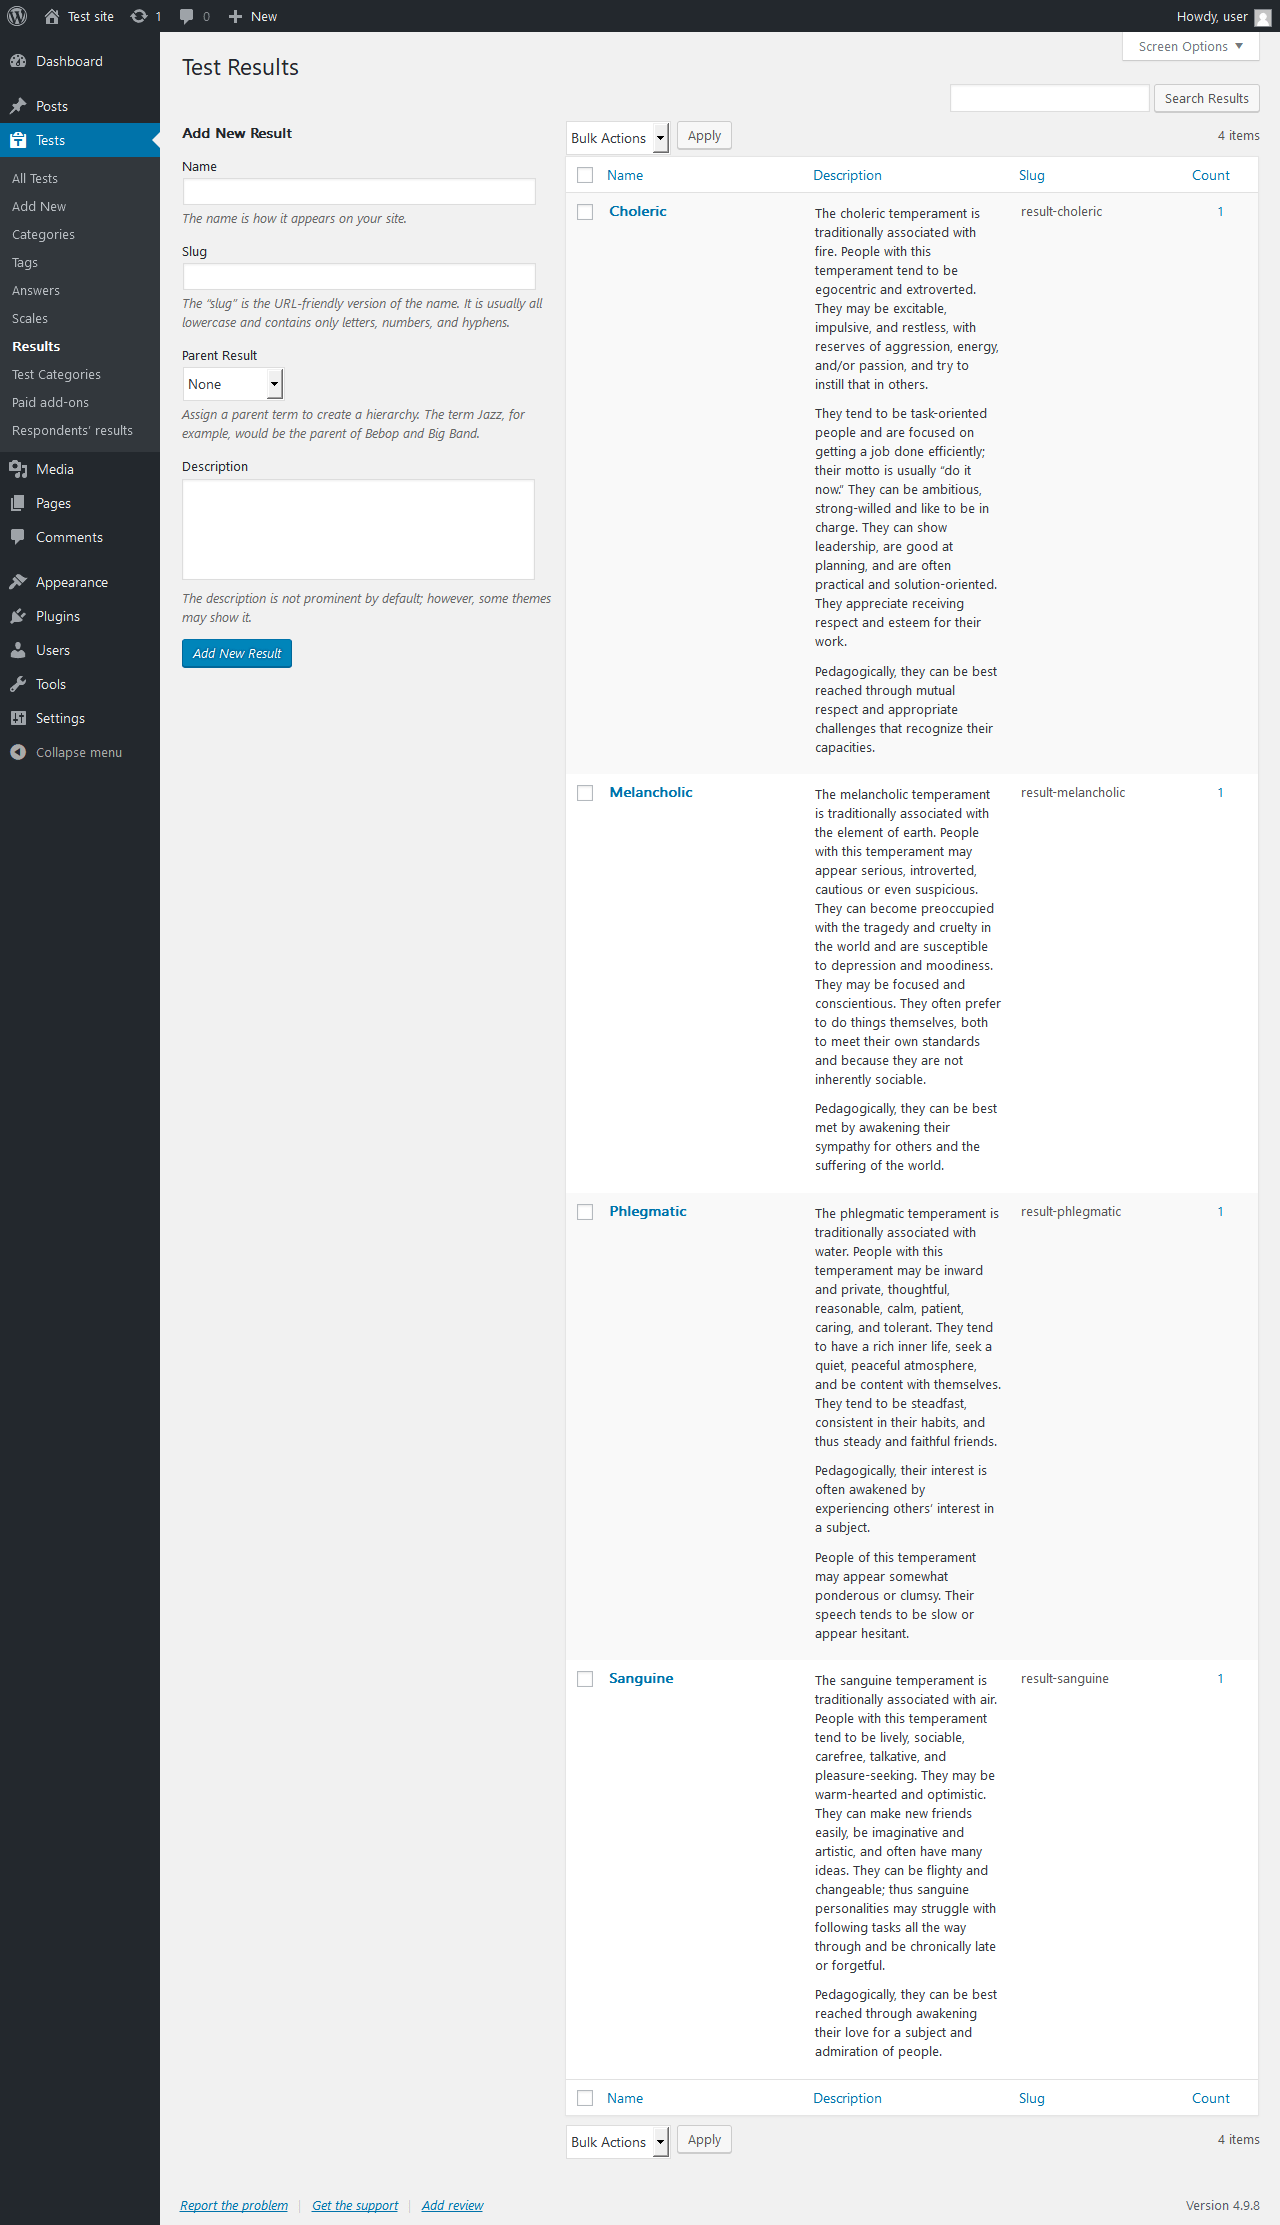The height and width of the screenshot is (2225, 1280).
Task: Click Get the support footer link
Action: point(355,2205)
